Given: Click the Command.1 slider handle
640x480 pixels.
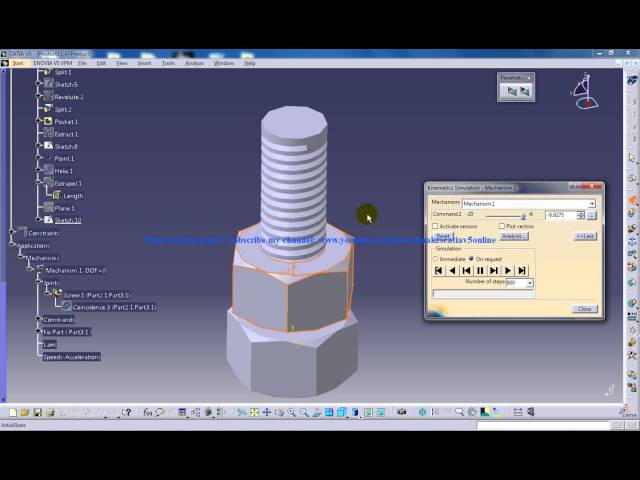Looking at the screenshot, I should (x=523, y=216).
